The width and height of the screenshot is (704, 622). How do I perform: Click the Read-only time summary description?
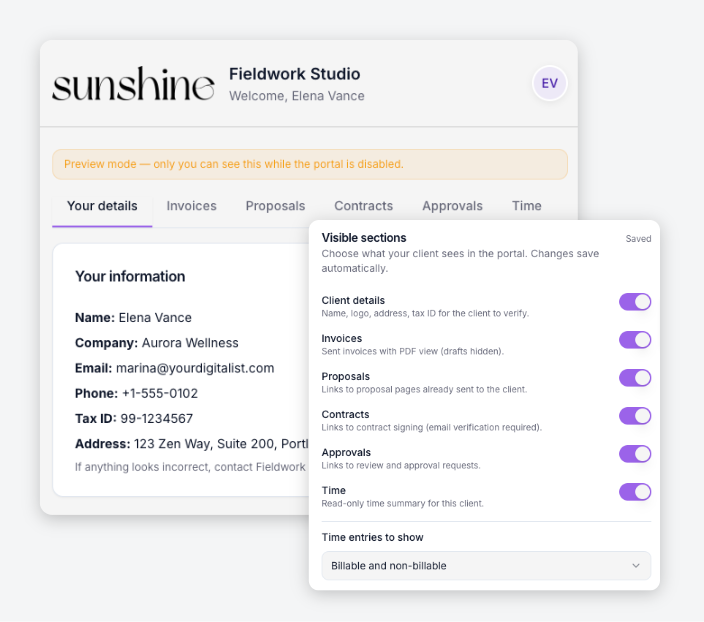coord(402,503)
